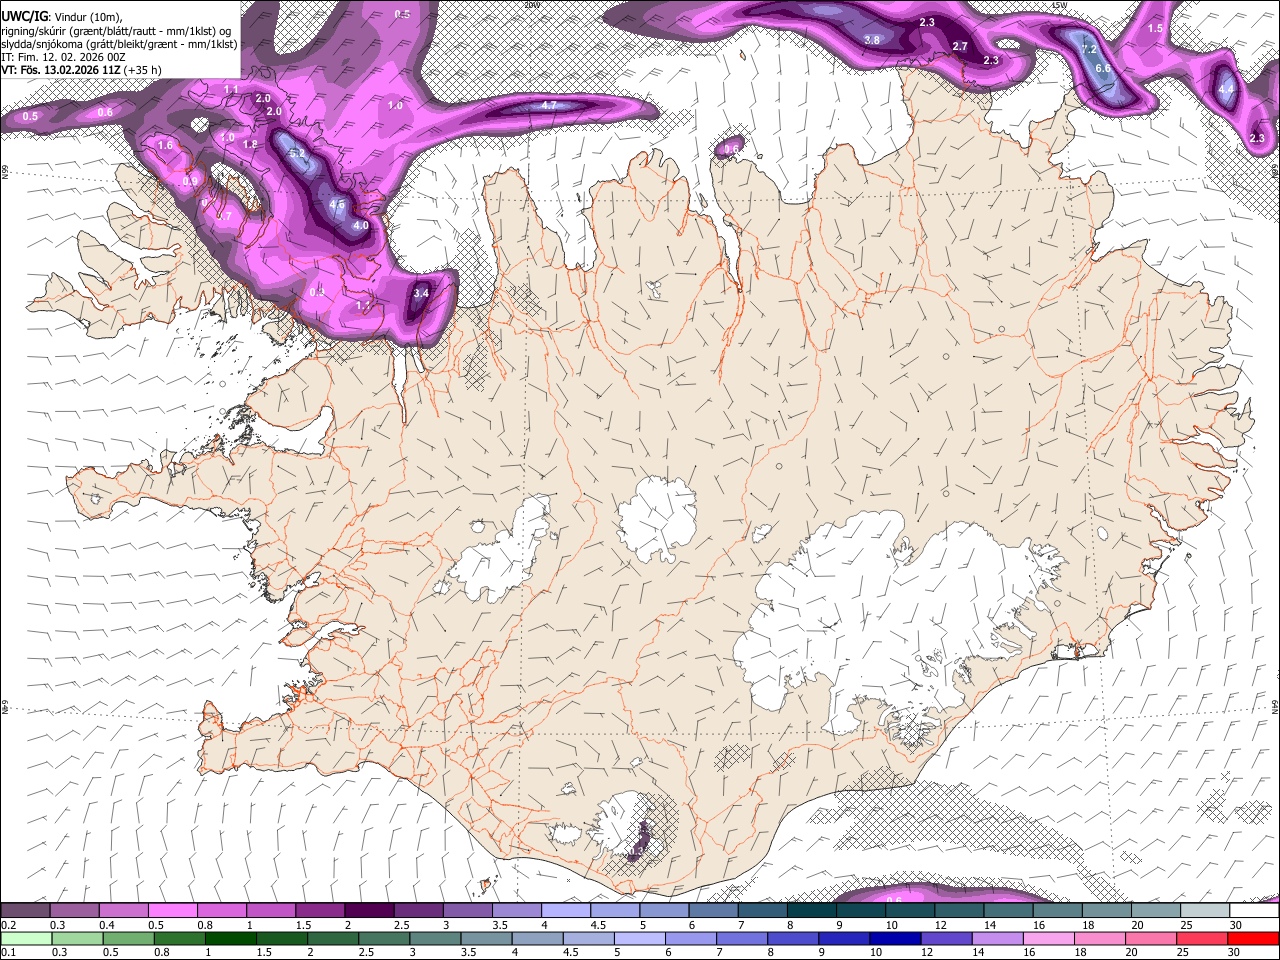Viewport: 1280px width, 960px height.
Task: Click the 1.8 precipitation value label
Action: (250, 145)
